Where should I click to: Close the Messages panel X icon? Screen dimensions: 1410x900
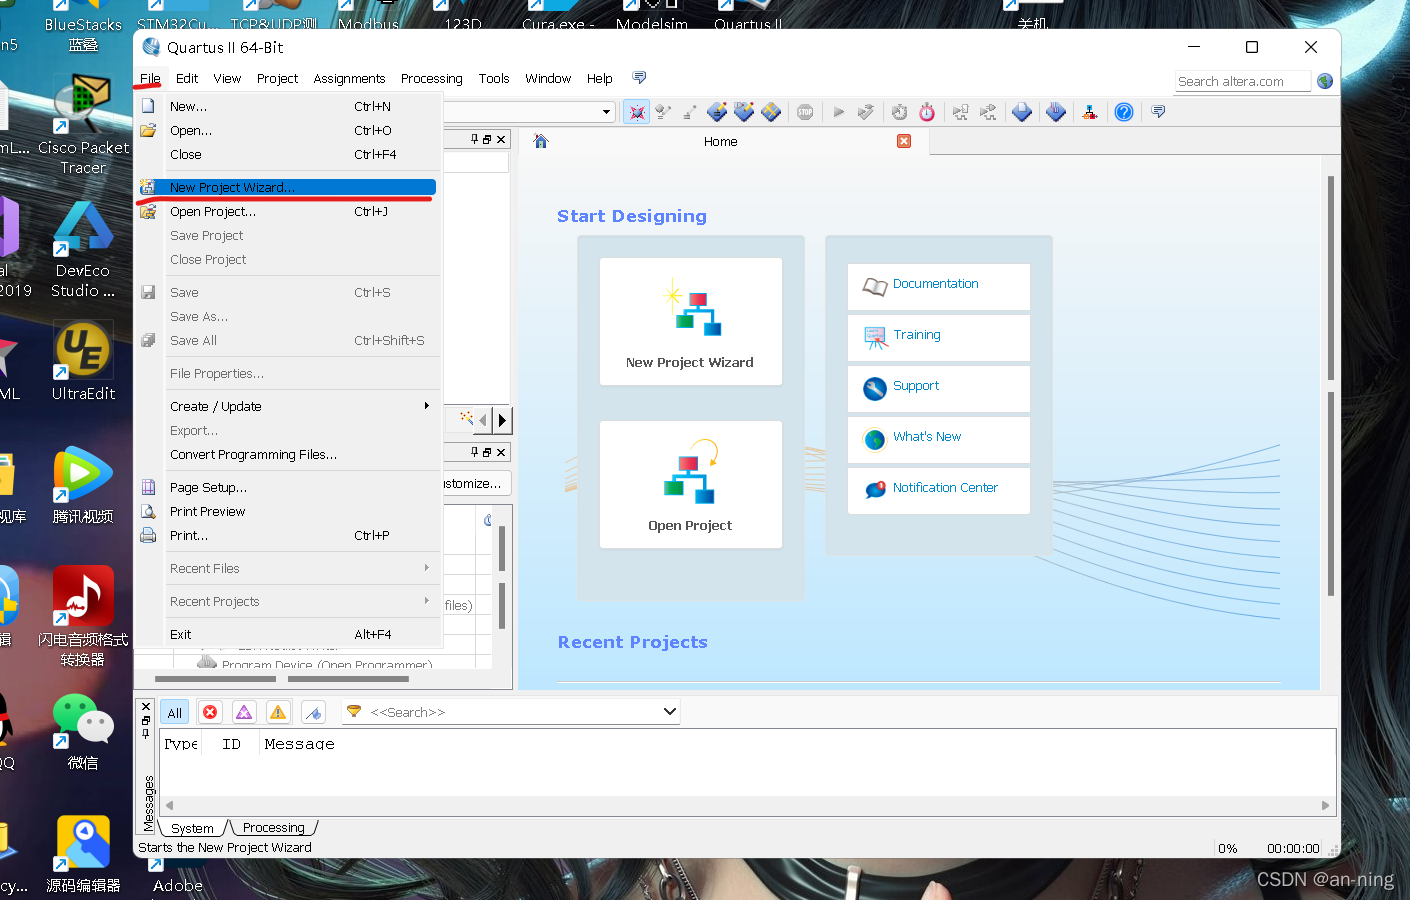tap(146, 706)
